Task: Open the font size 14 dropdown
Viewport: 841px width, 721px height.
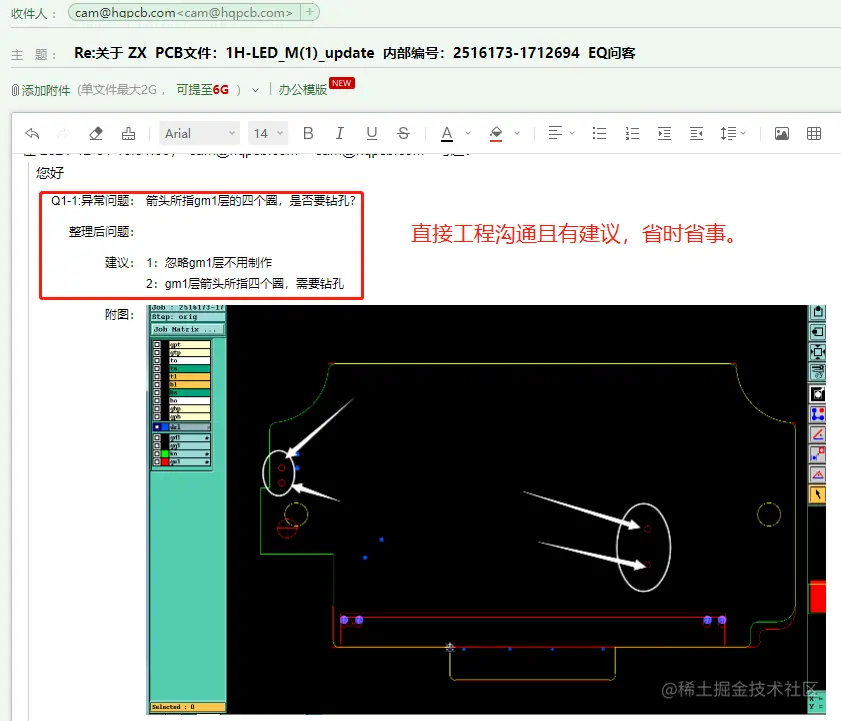Action: pyautogui.click(x=268, y=134)
